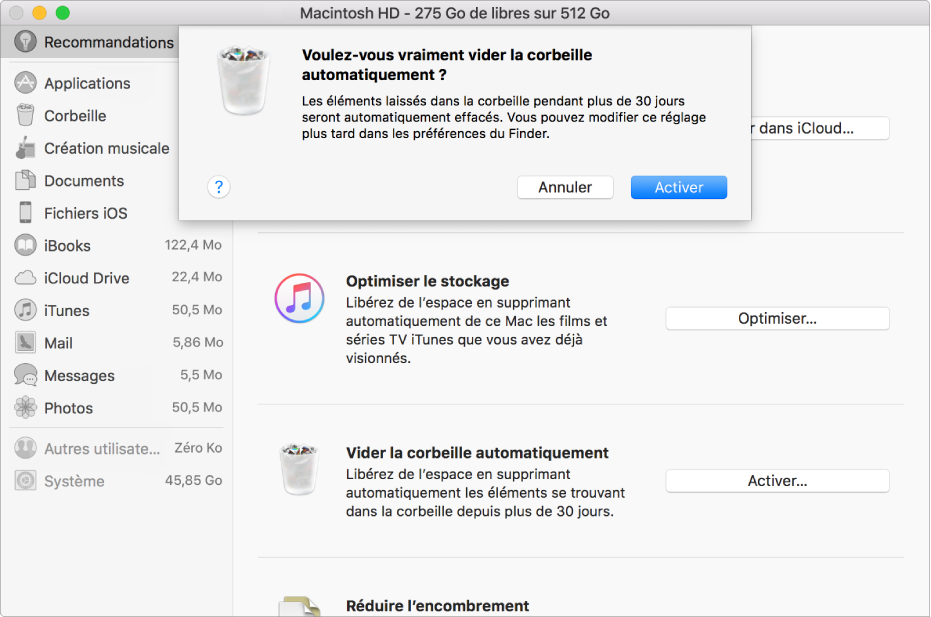
Task: Click the Autres utilisateurs people icon
Action: (x=25, y=448)
